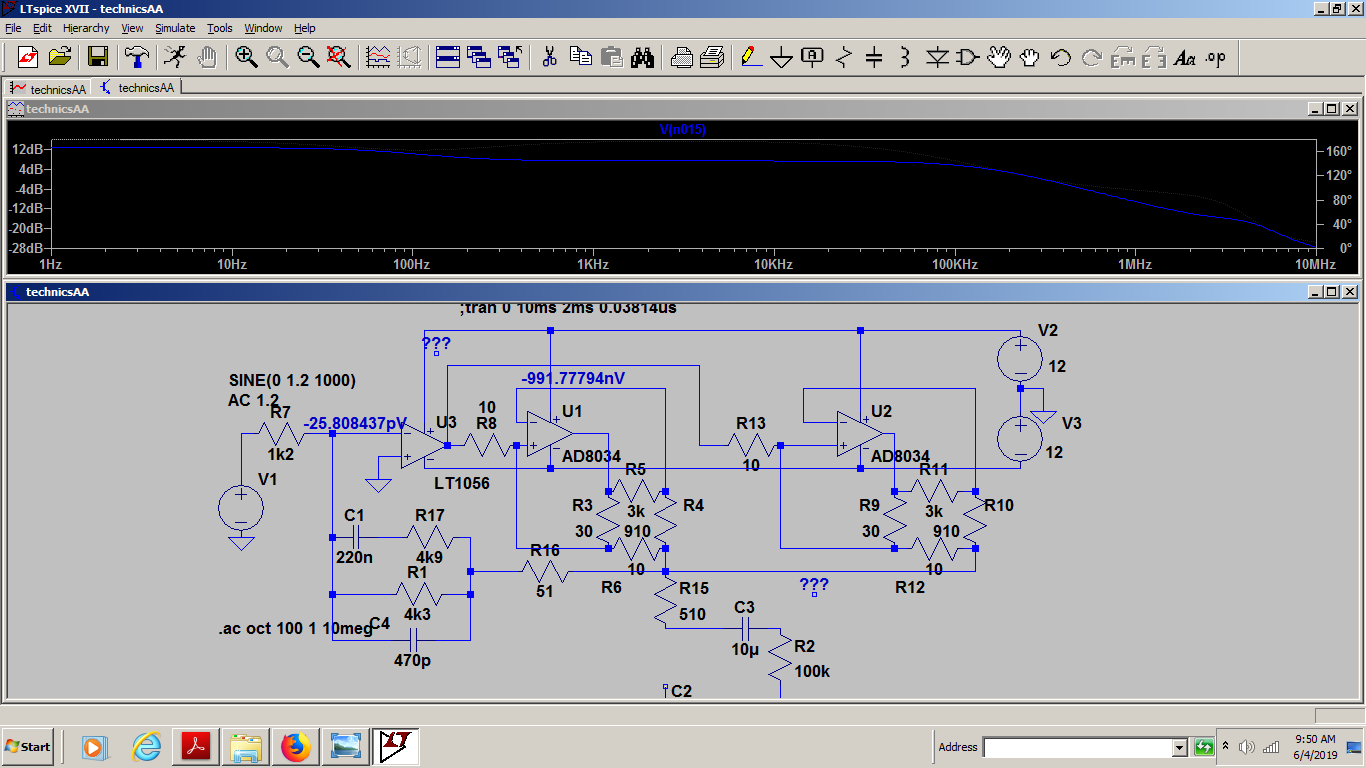1366x768 pixels.
Task: Place a Capacitor component tool
Action: point(874,56)
